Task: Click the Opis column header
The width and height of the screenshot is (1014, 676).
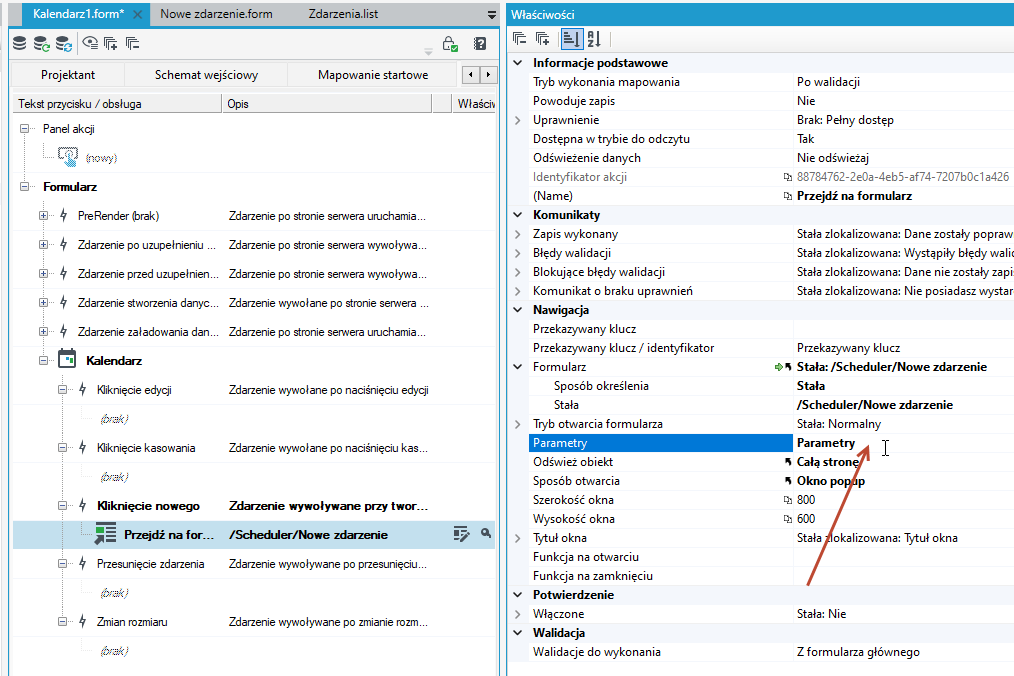Action: tap(327, 104)
